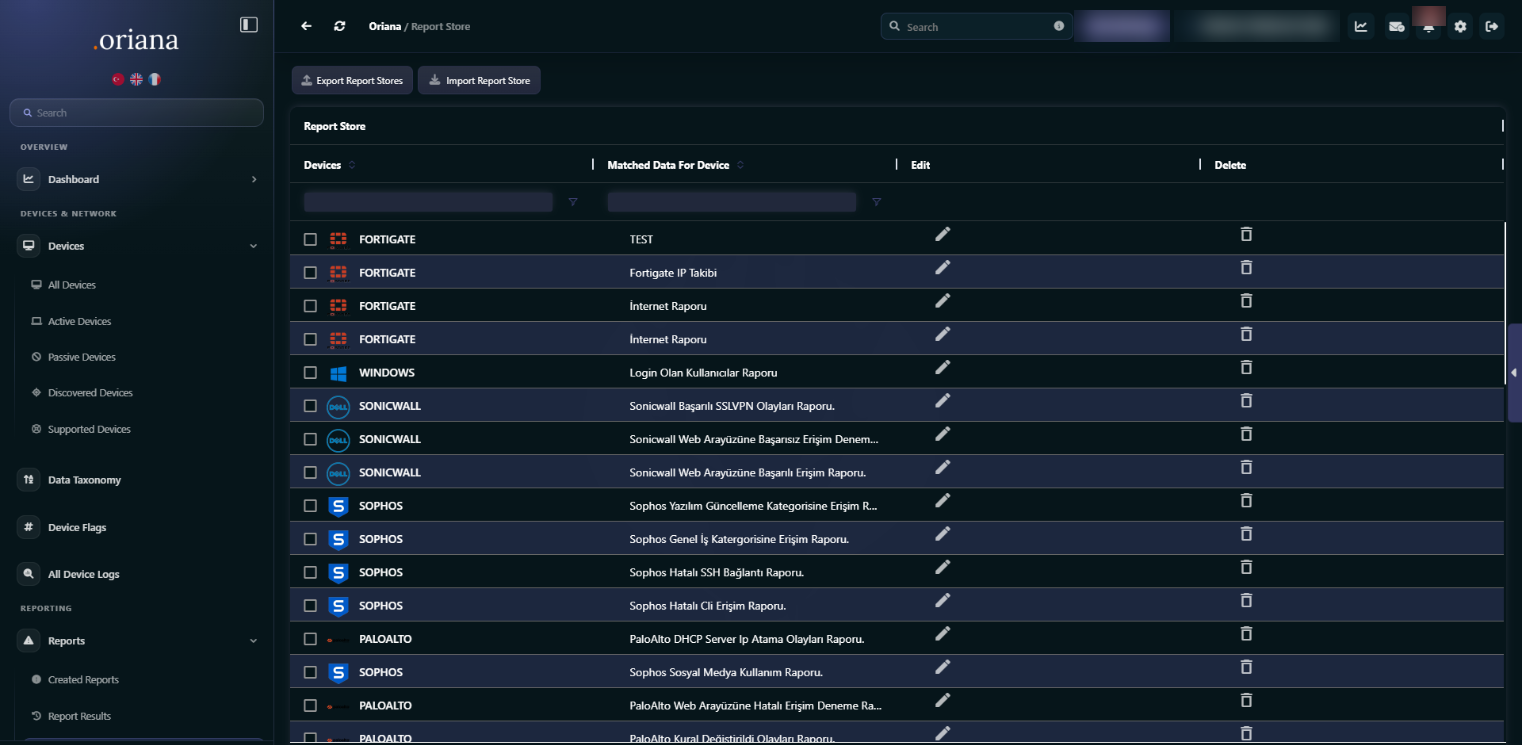Delete Login Olan Kullanıcılar Raporu entry

1246,367
